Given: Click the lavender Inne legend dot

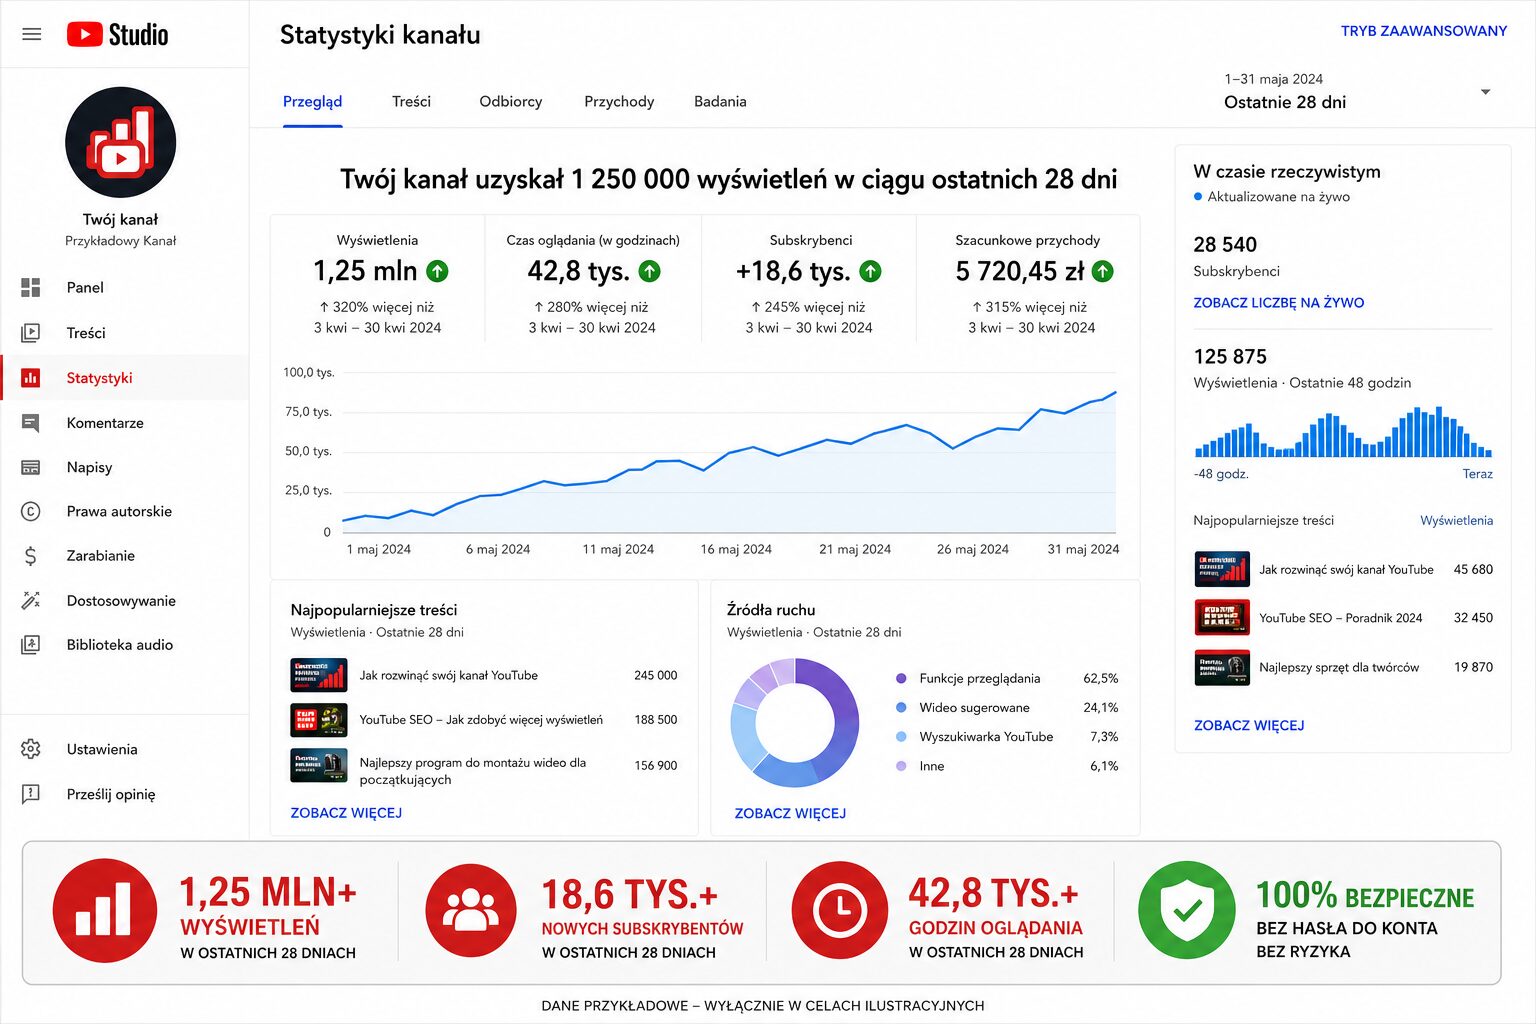Looking at the screenshot, I should coord(901,765).
